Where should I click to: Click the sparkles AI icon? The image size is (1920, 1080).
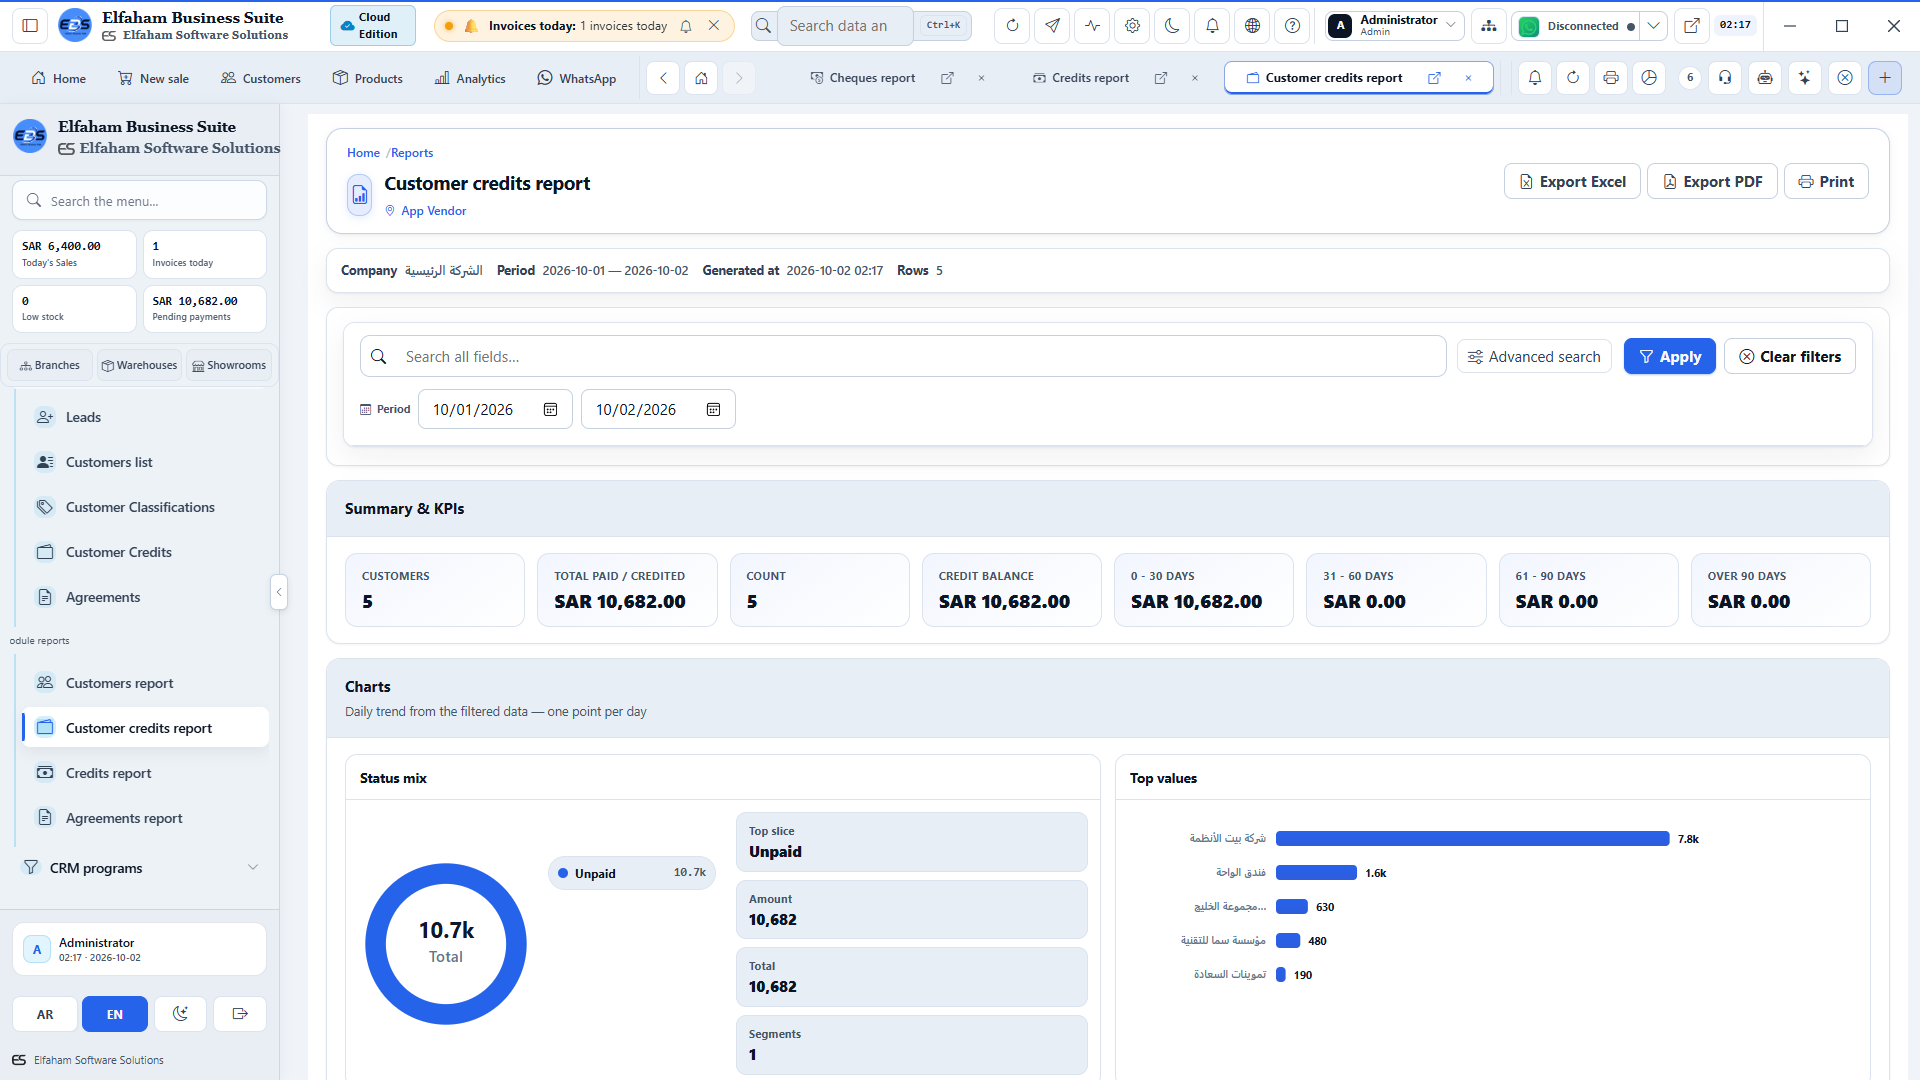1804,78
